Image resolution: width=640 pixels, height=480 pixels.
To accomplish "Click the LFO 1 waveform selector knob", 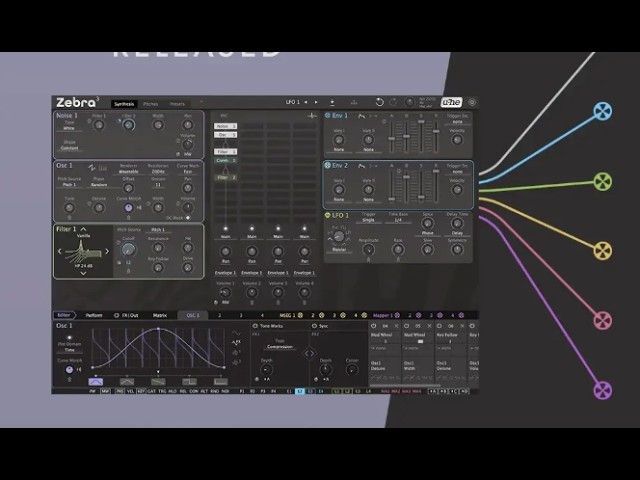I will [x=339, y=236].
